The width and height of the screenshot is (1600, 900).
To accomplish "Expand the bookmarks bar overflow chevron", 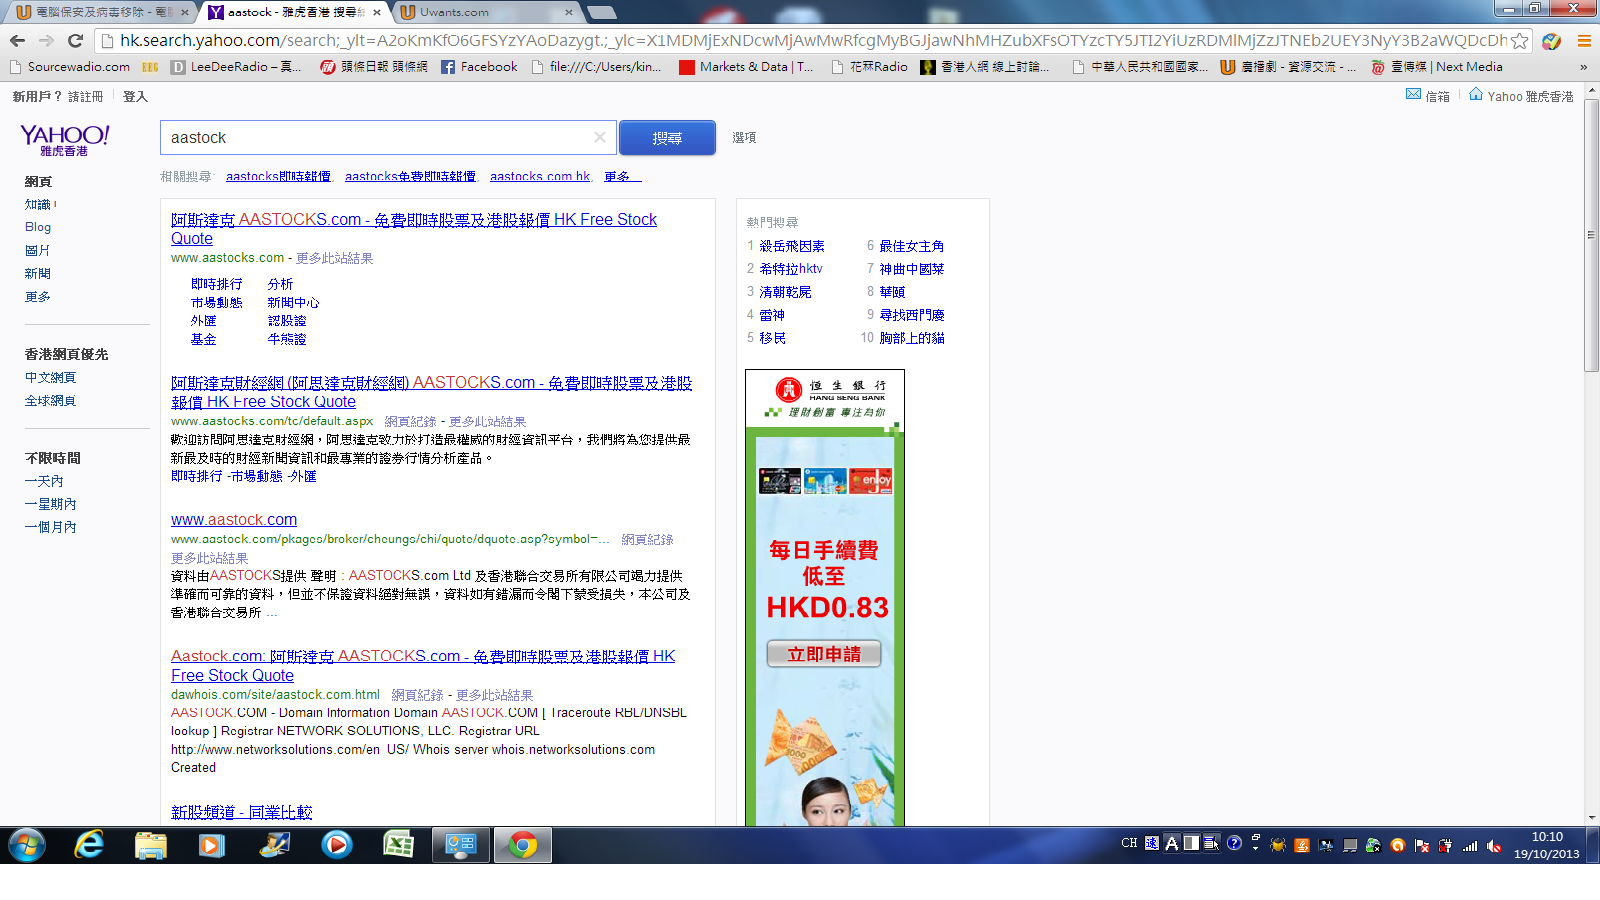I will [x=1583, y=67].
